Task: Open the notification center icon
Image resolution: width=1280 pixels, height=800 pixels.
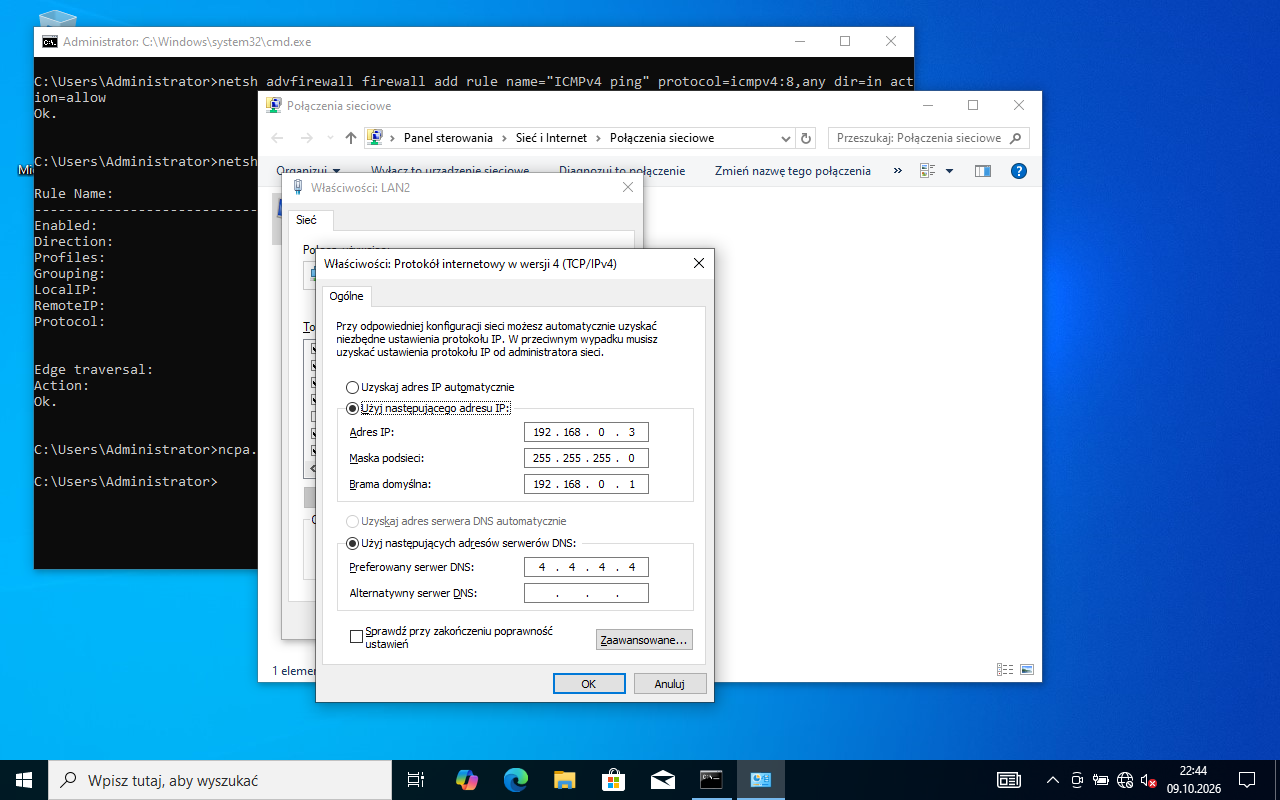Action: [x=1247, y=780]
